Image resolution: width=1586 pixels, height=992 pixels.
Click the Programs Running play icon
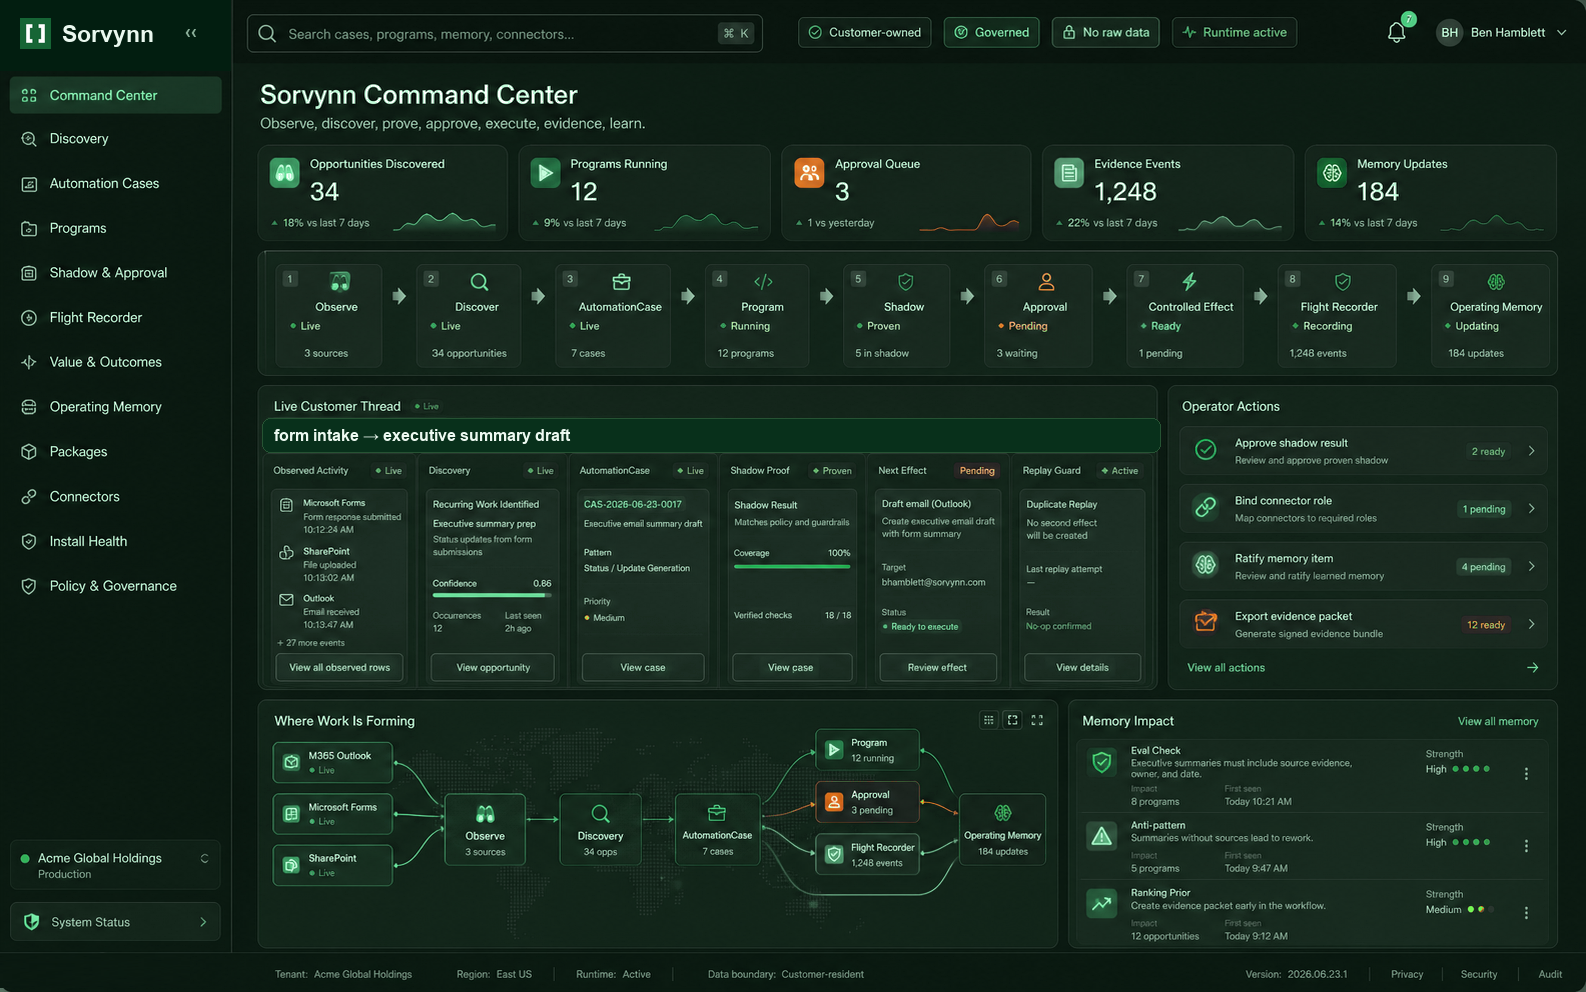pos(545,173)
